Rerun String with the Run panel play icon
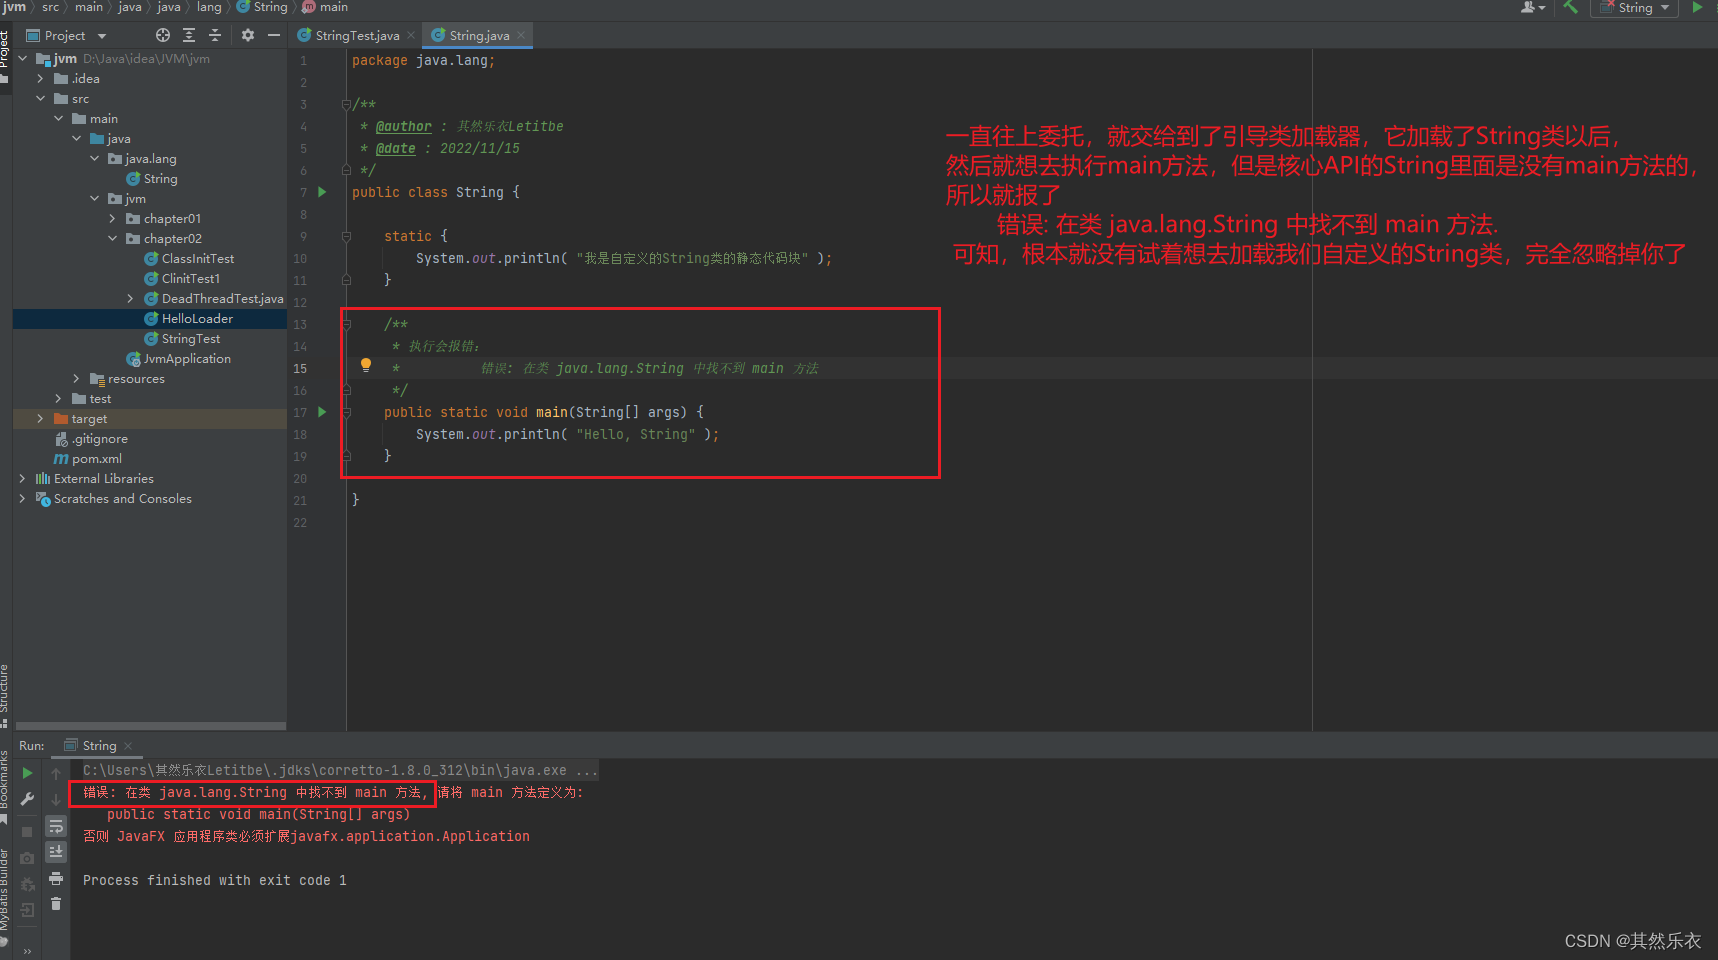Viewport: 1718px width, 960px height. [x=27, y=773]
